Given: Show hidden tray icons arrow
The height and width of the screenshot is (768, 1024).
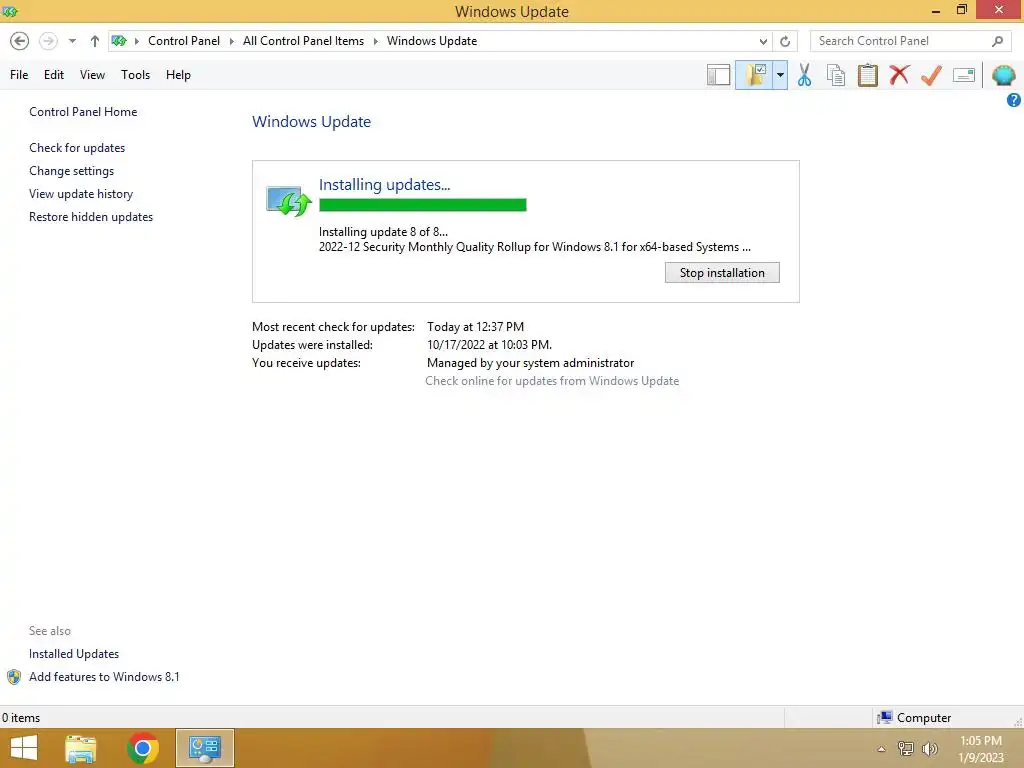Looking at the screenshot, I should 881,749.
